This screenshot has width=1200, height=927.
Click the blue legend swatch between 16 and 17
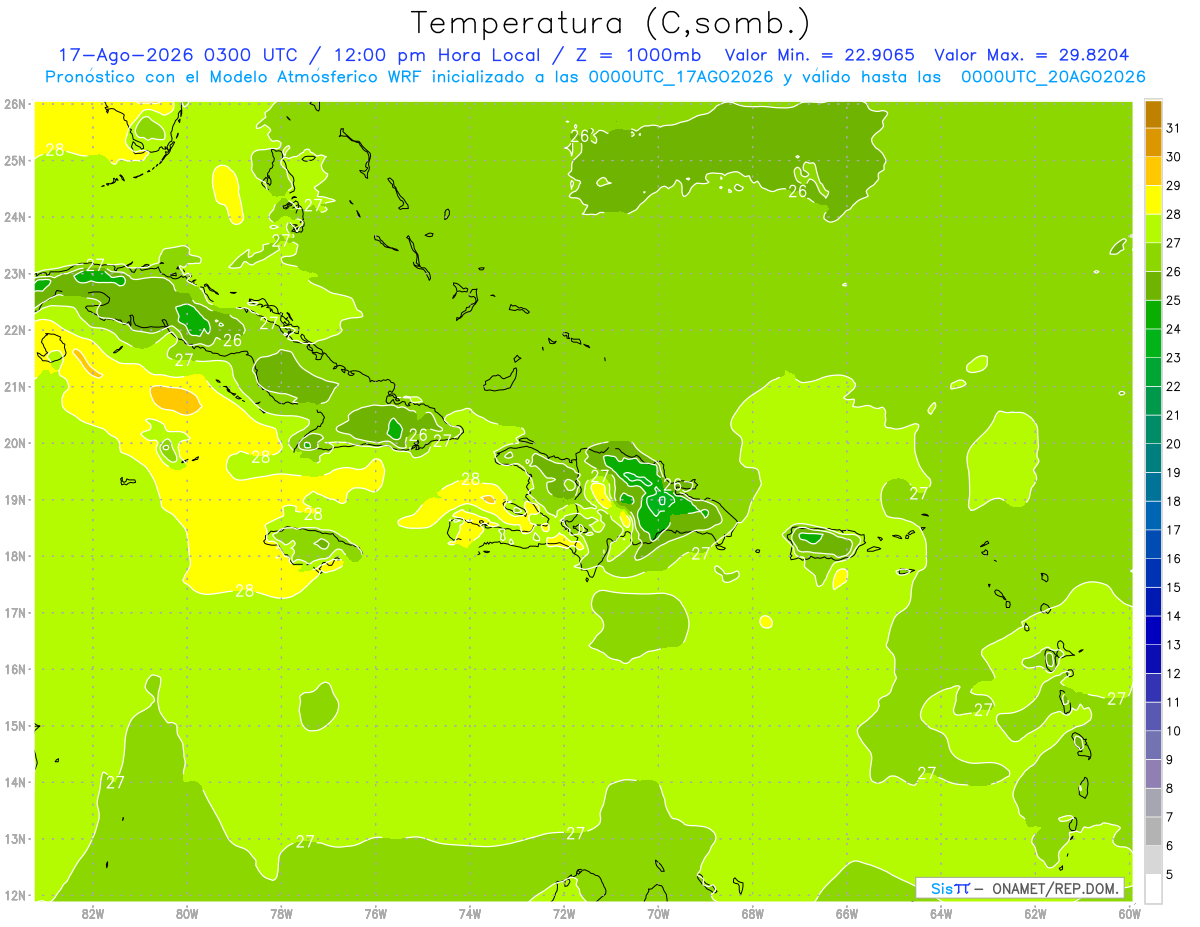point(1153,544)
